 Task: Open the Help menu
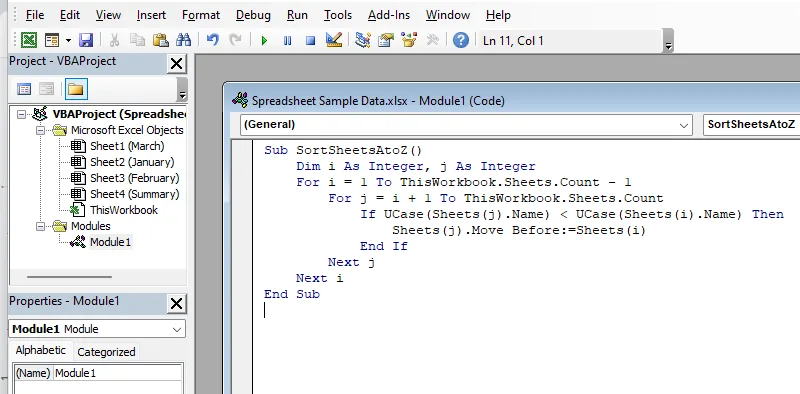tap(498, 15)
